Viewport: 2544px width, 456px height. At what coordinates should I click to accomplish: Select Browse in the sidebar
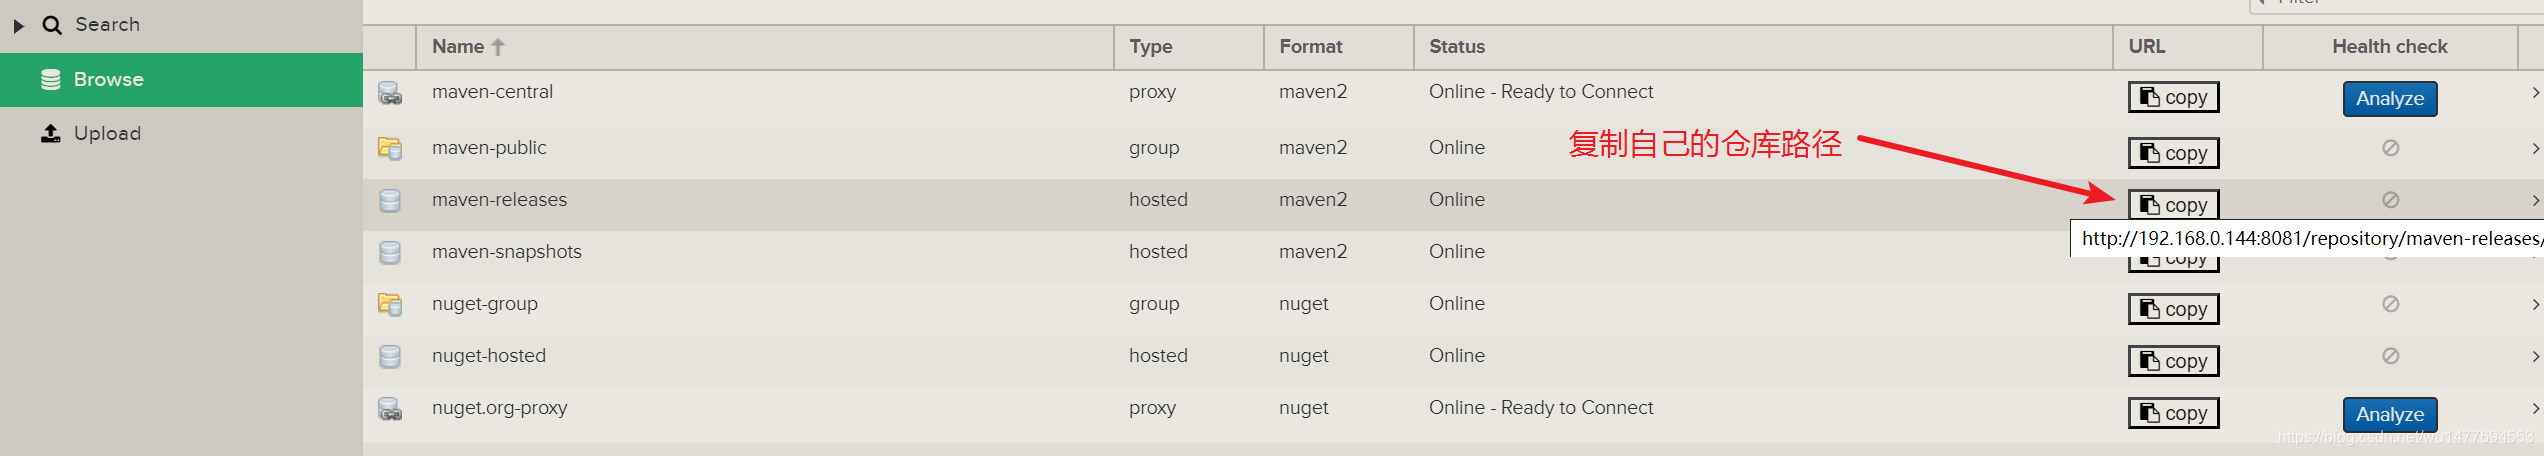tap(181, 80)
